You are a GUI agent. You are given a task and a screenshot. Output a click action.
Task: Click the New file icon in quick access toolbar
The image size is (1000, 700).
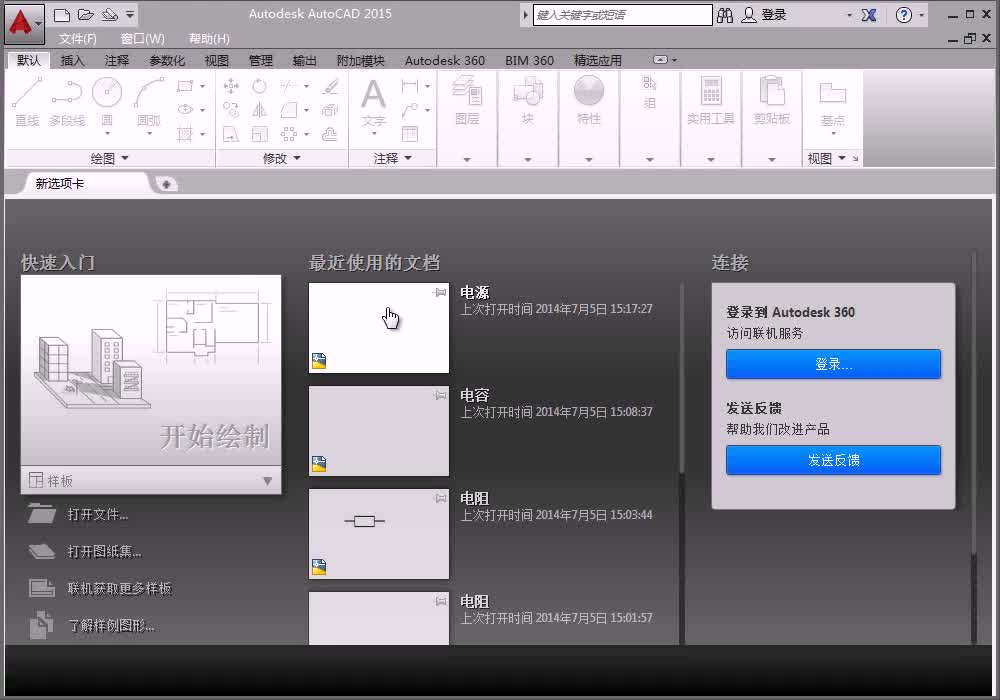(62, 15)
